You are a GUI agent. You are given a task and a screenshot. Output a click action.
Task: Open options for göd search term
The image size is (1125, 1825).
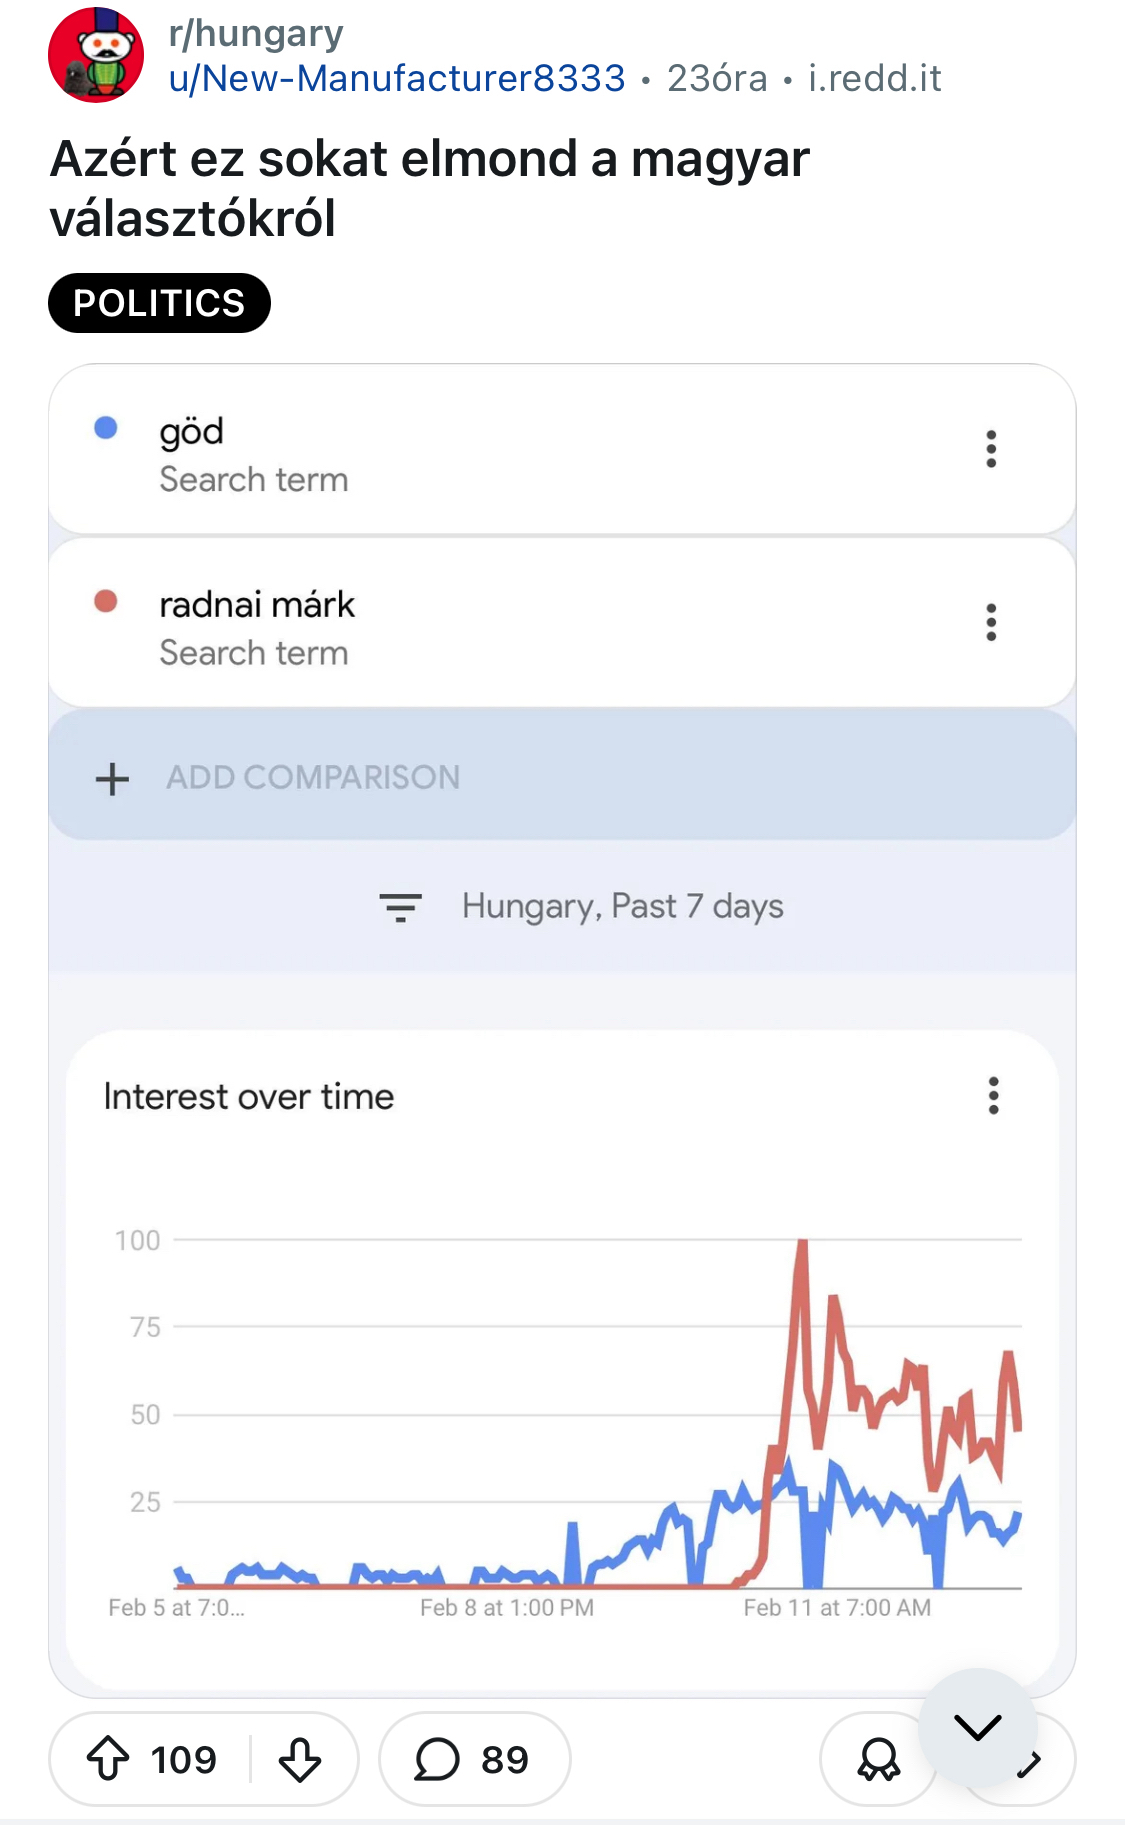tap(991, 449)
